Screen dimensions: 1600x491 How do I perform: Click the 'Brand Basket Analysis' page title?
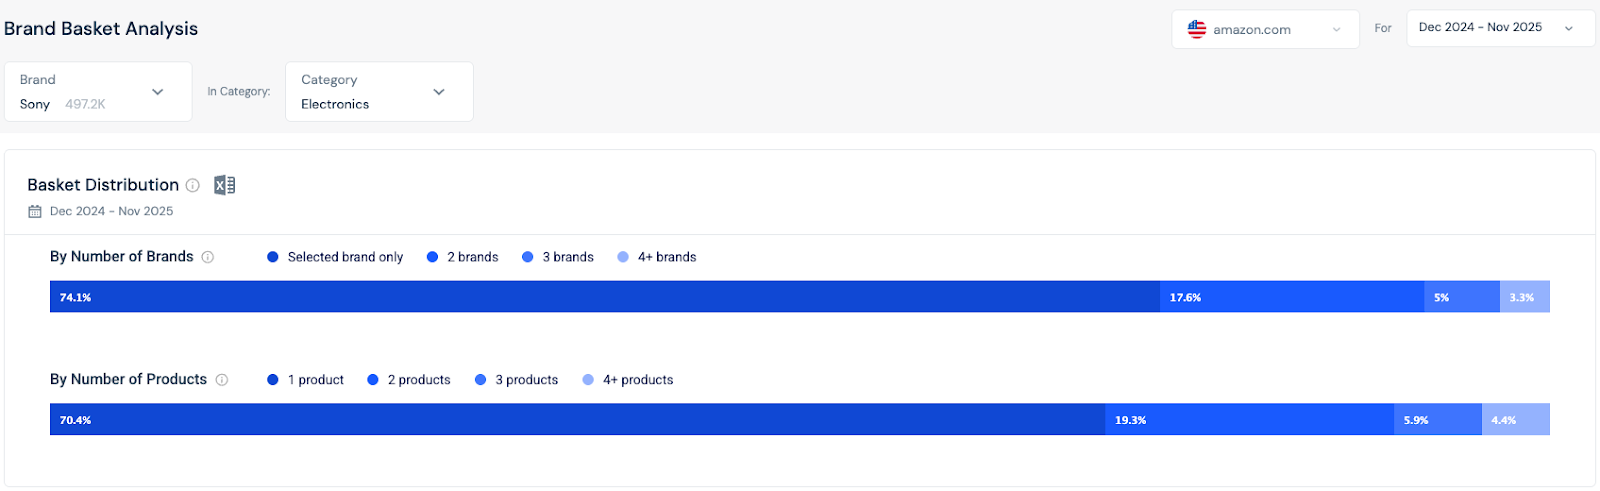click(x=101, y=29)
